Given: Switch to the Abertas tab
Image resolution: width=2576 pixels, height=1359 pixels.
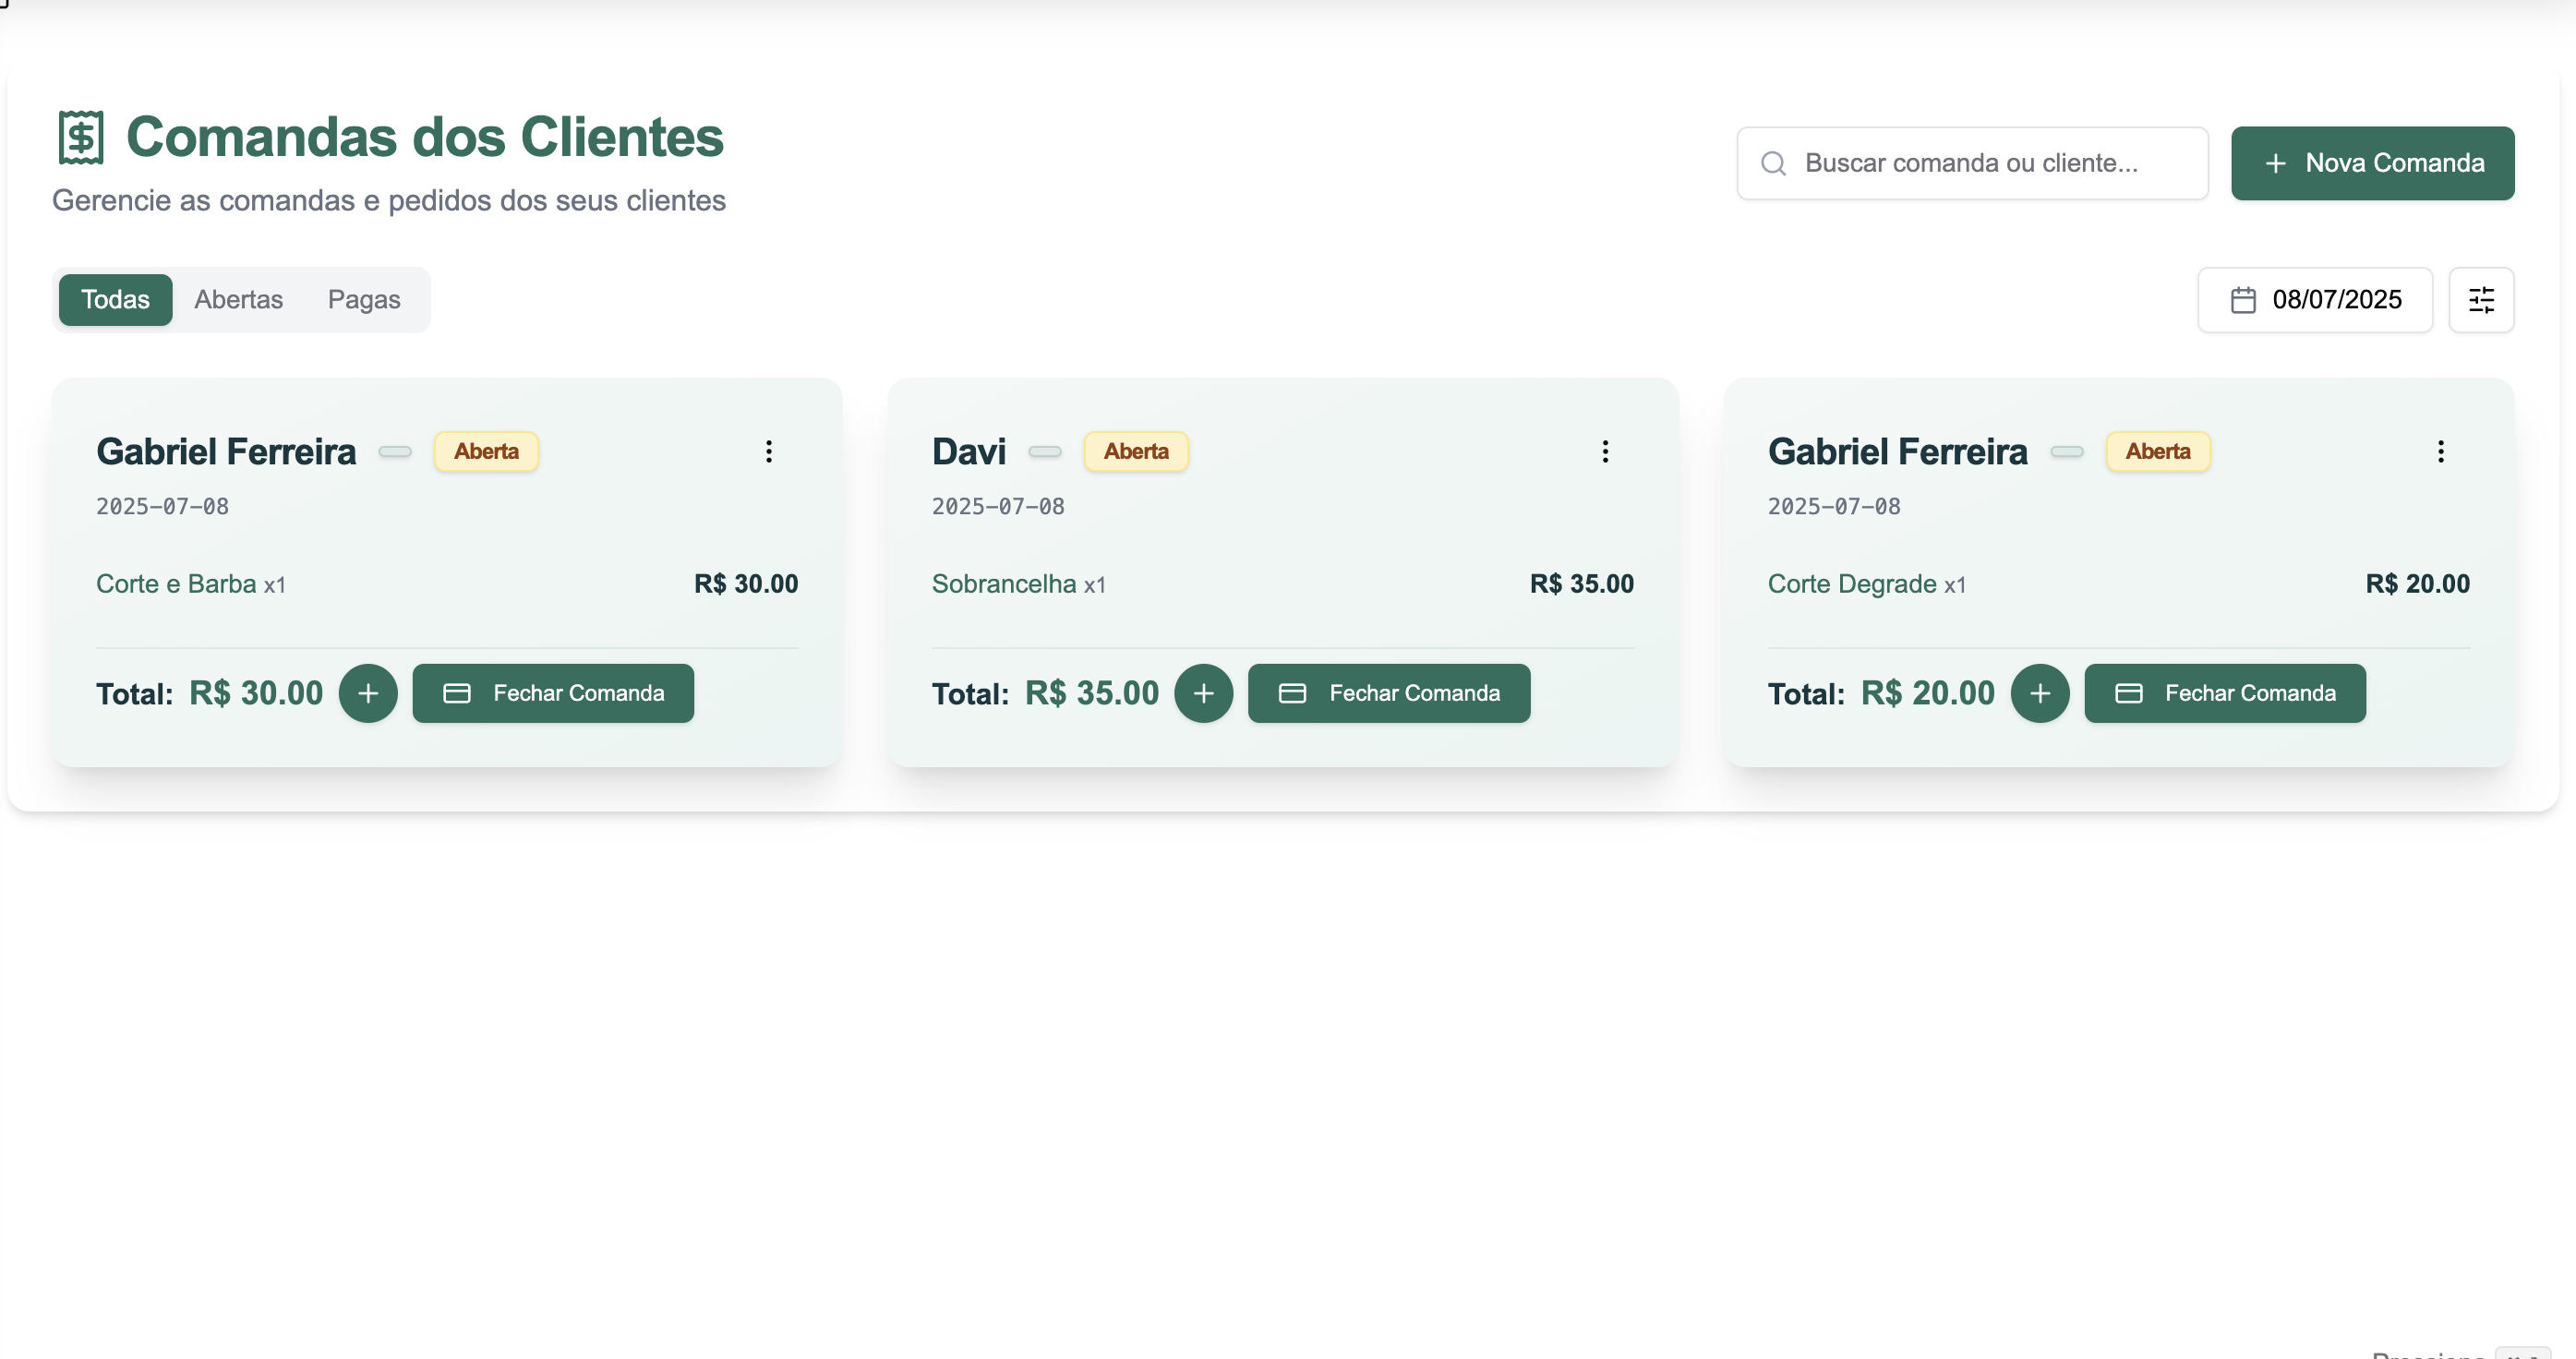Looking at the screenshot, I should 238,300.
